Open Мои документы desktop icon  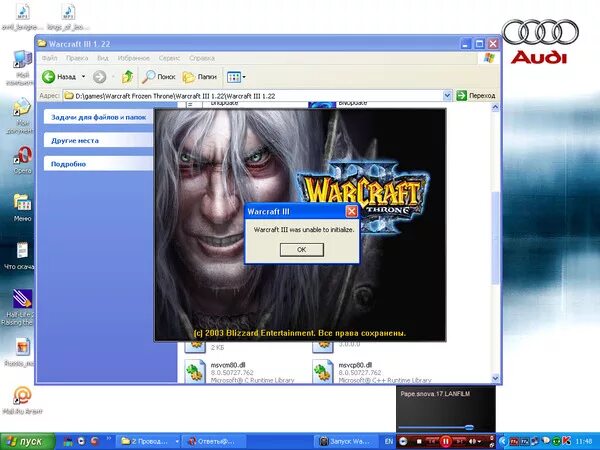pyautogui.click(x=21, y=115)
